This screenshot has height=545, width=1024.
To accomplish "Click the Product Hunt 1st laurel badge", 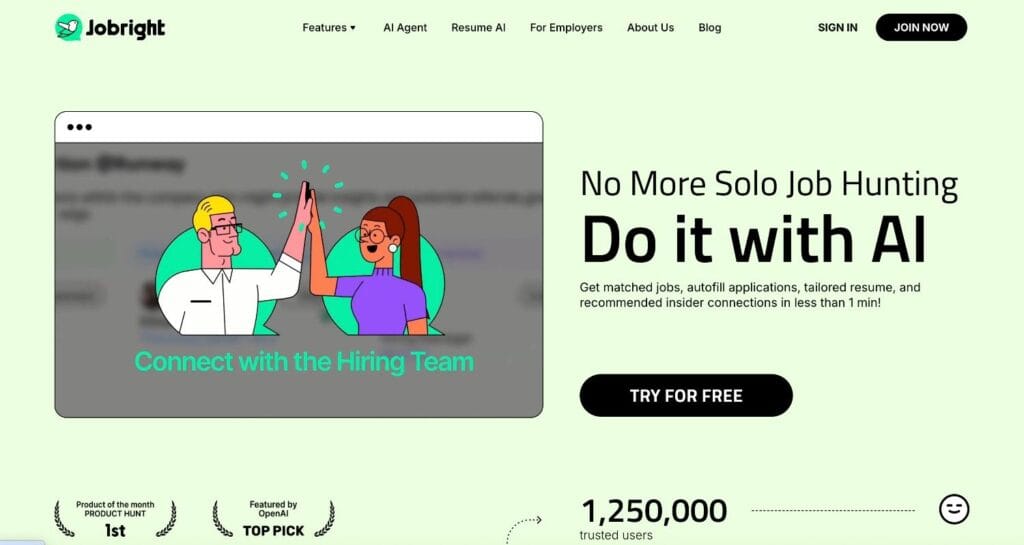I will click(115, 519).
